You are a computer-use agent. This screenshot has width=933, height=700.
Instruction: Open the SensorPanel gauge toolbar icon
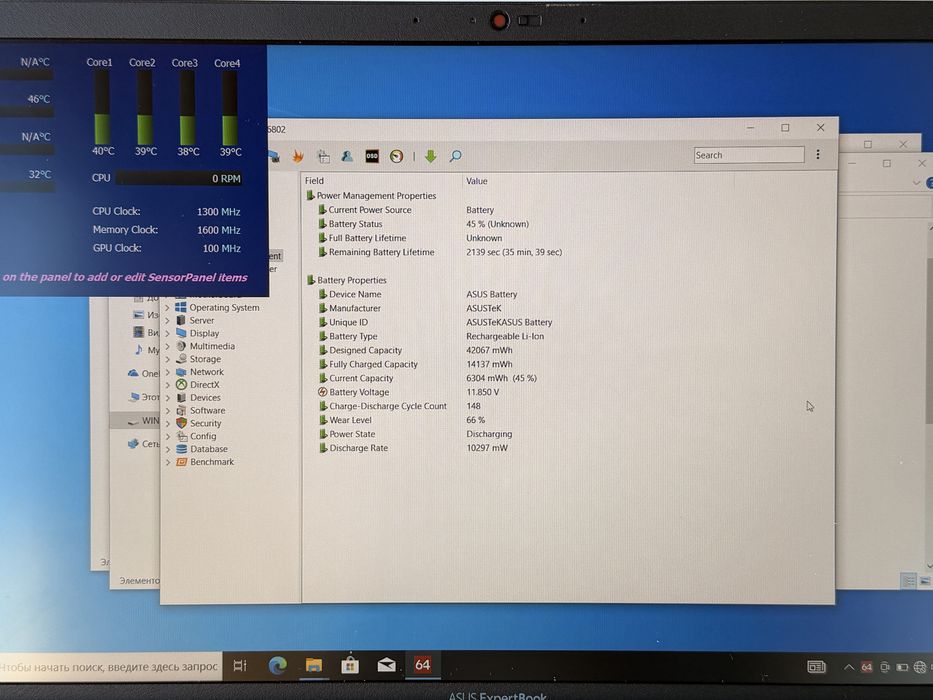click(396, 156)
